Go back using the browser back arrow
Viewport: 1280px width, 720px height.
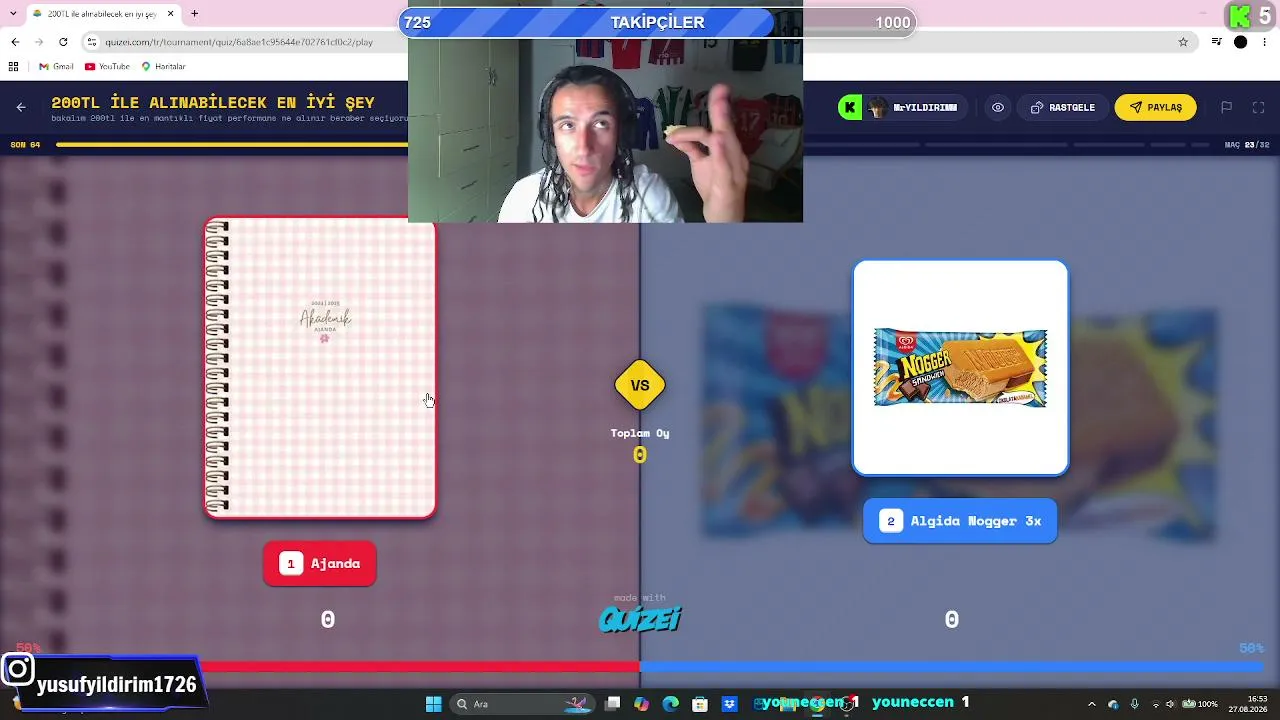click(15, 42)
